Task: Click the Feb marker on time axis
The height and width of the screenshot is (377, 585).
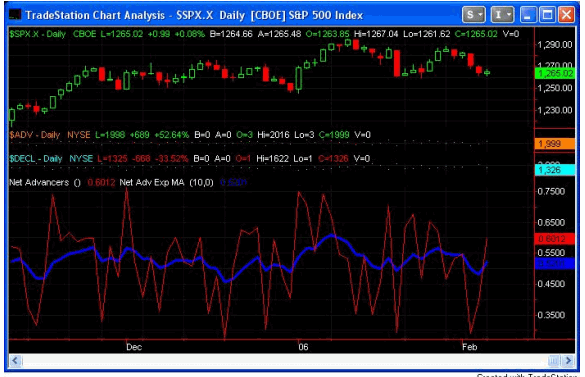Action: click(x=469, y=347)
